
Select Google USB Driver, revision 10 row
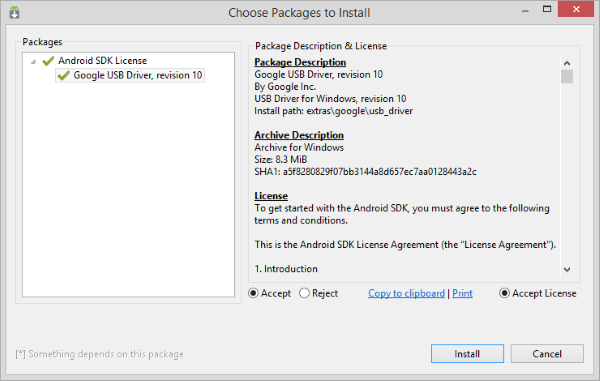(x=130, y=75)
